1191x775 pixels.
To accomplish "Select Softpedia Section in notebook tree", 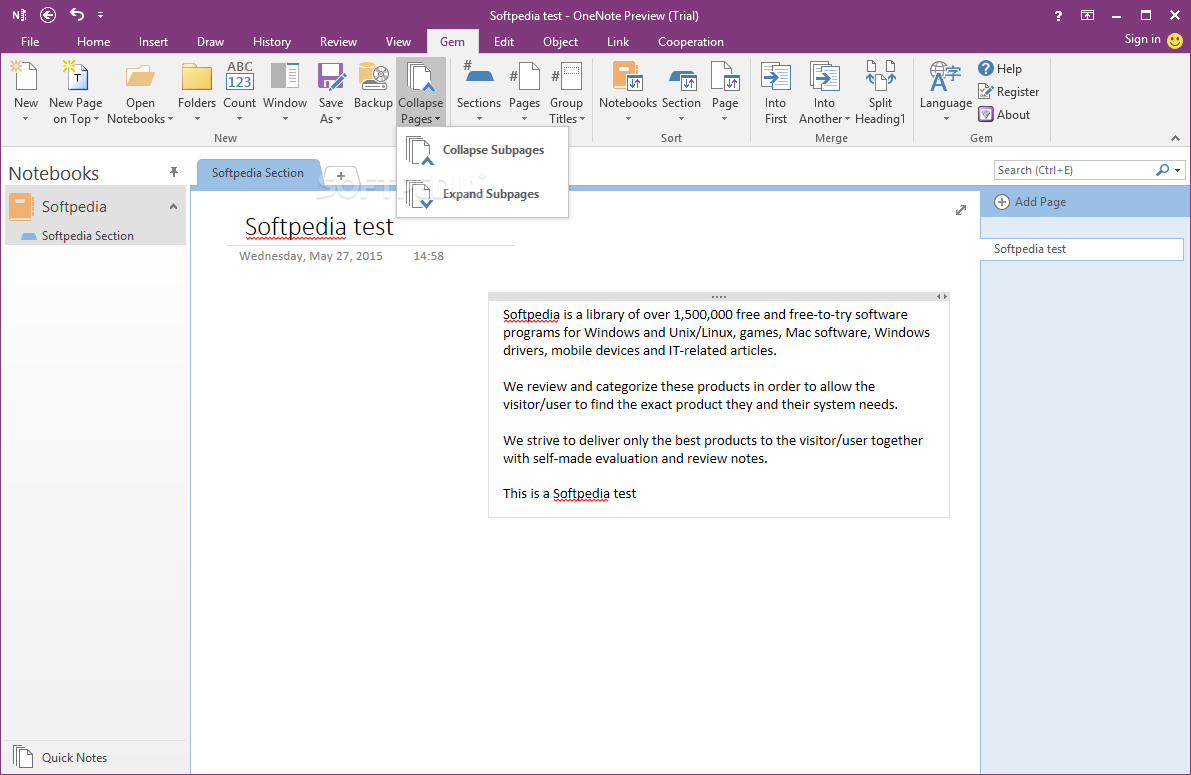I will (87, 236).
